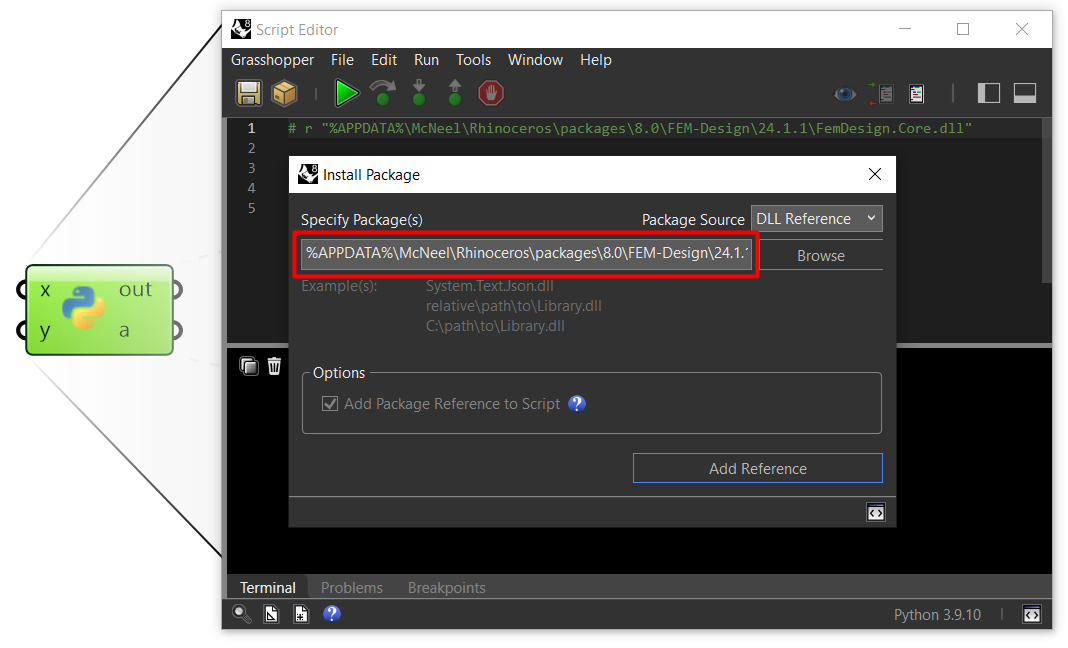Click the out output on Python component

coord(135,290)
